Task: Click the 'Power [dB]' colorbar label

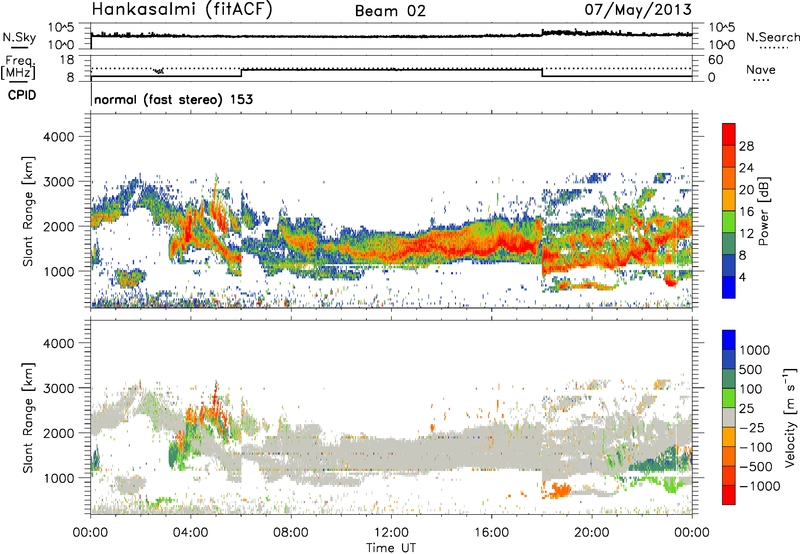Action: (x=763, y=211)
